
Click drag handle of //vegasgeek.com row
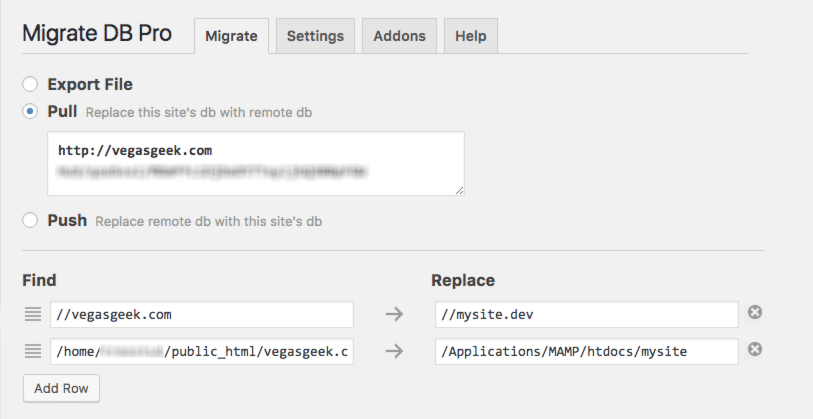[x=33, y=315]
